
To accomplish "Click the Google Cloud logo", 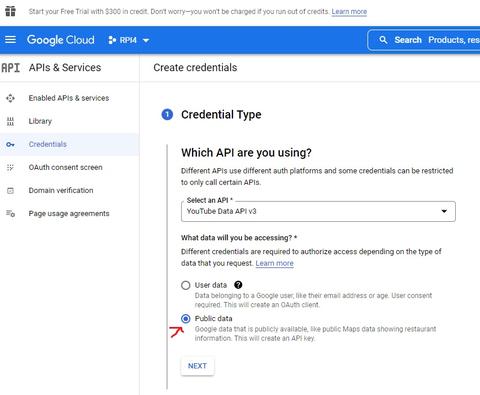I will [x=61, y=40].
